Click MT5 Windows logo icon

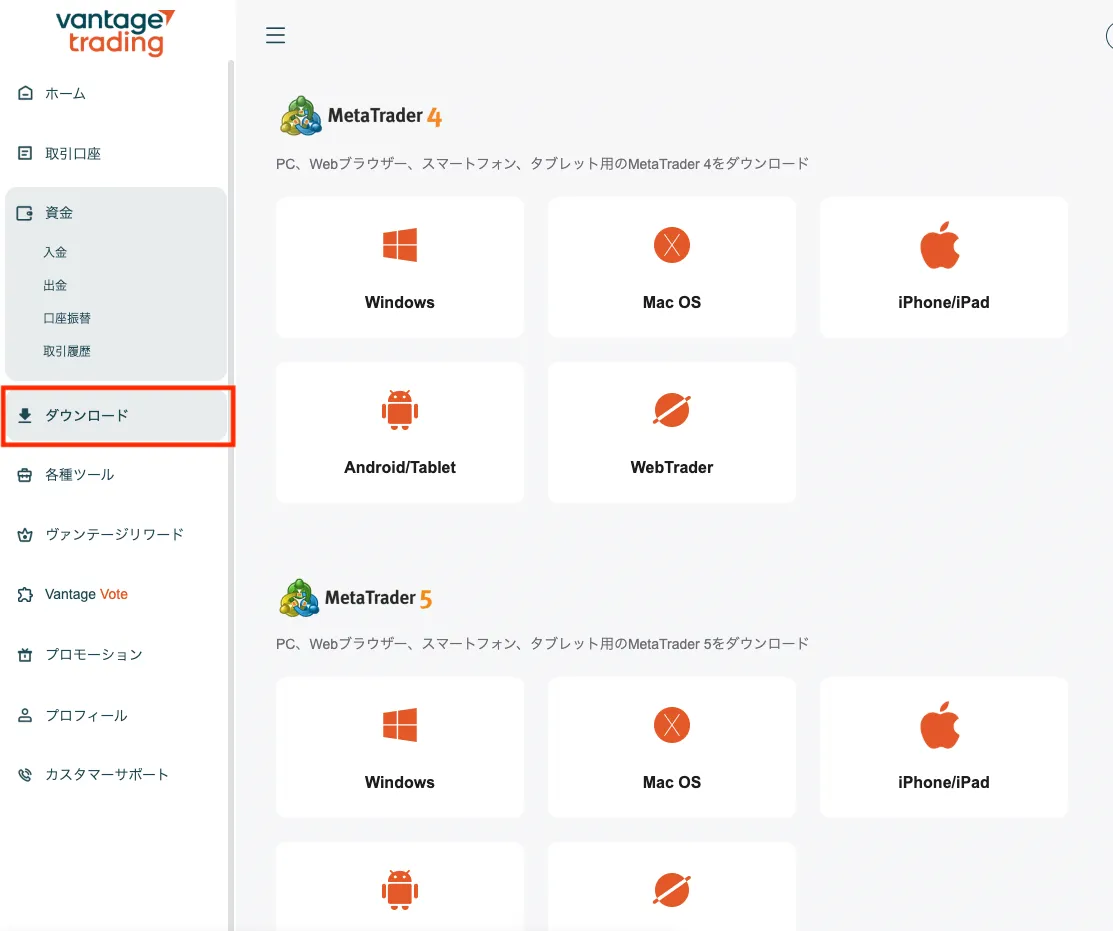(x=400, y=725)
